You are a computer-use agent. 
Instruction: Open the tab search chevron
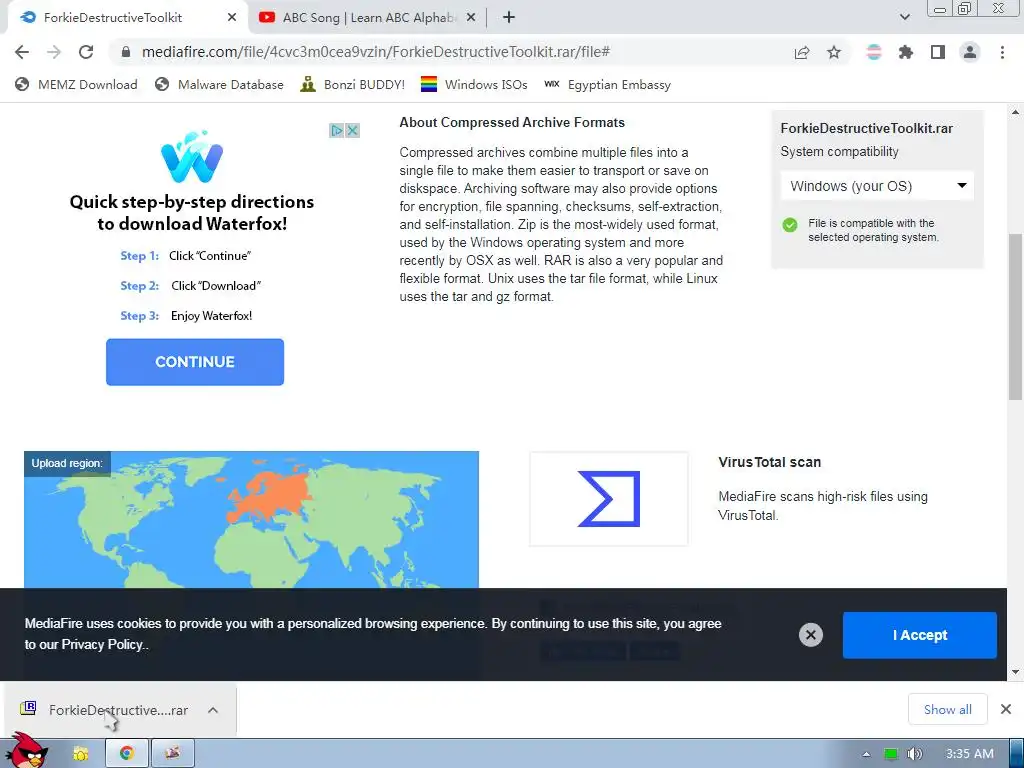click(x=904, y=17)
